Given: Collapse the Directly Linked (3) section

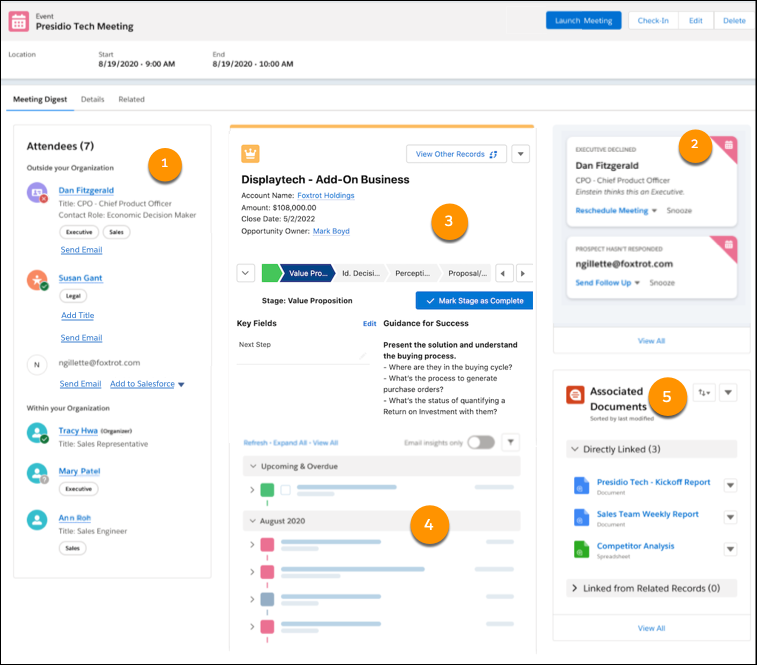Looking at the screenshot, I should pos(575,450).
